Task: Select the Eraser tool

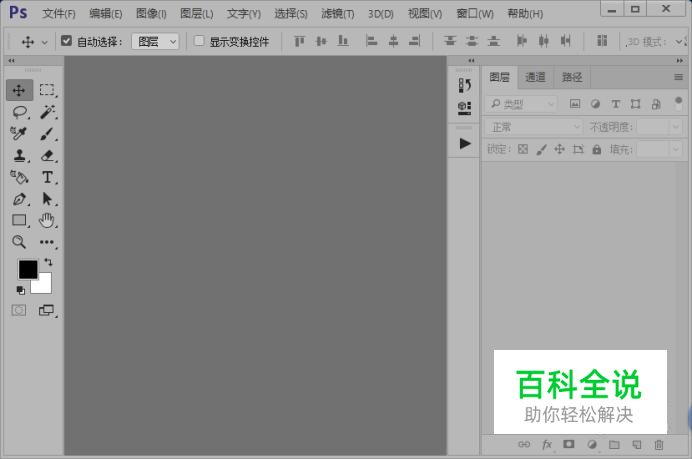Action: [x=47, y=155]
